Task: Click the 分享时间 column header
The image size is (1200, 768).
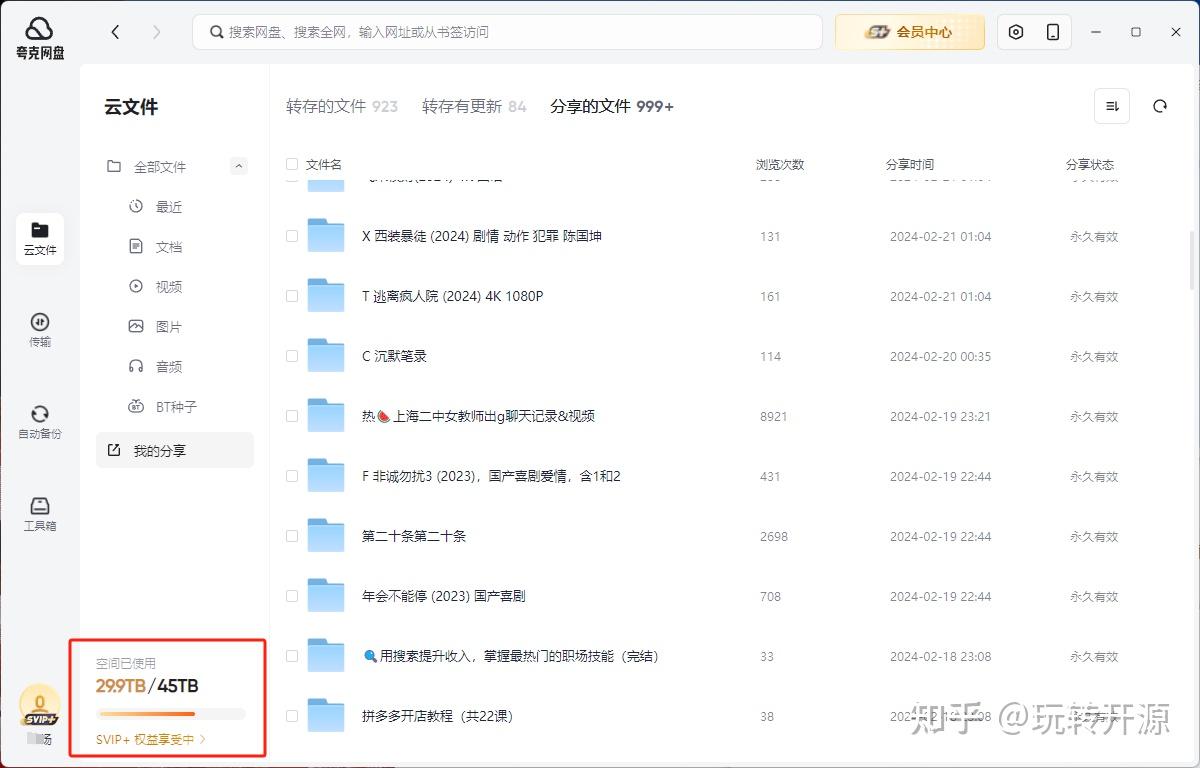Action: click(910, 164)
